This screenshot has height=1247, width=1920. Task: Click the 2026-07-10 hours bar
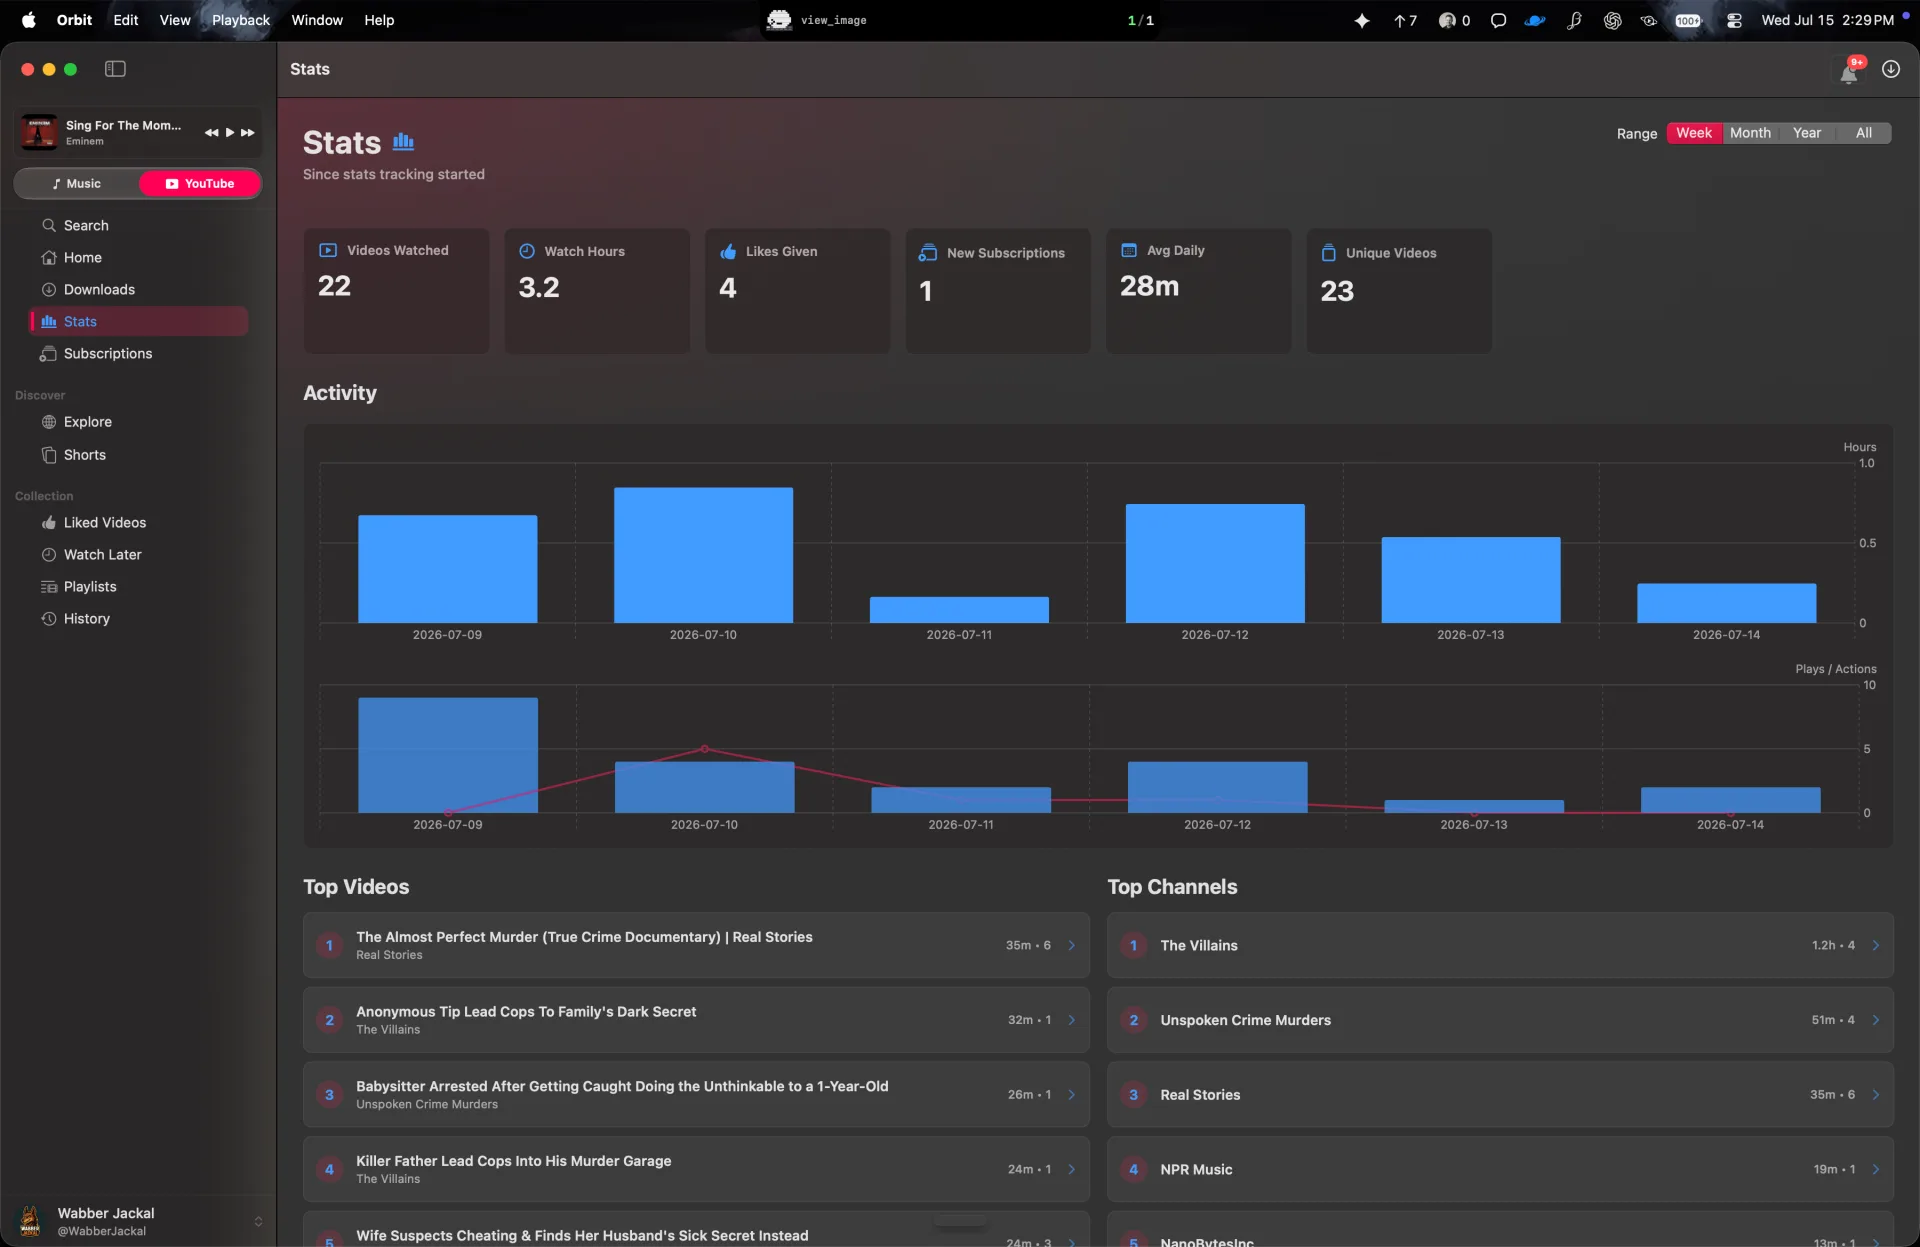703,555
